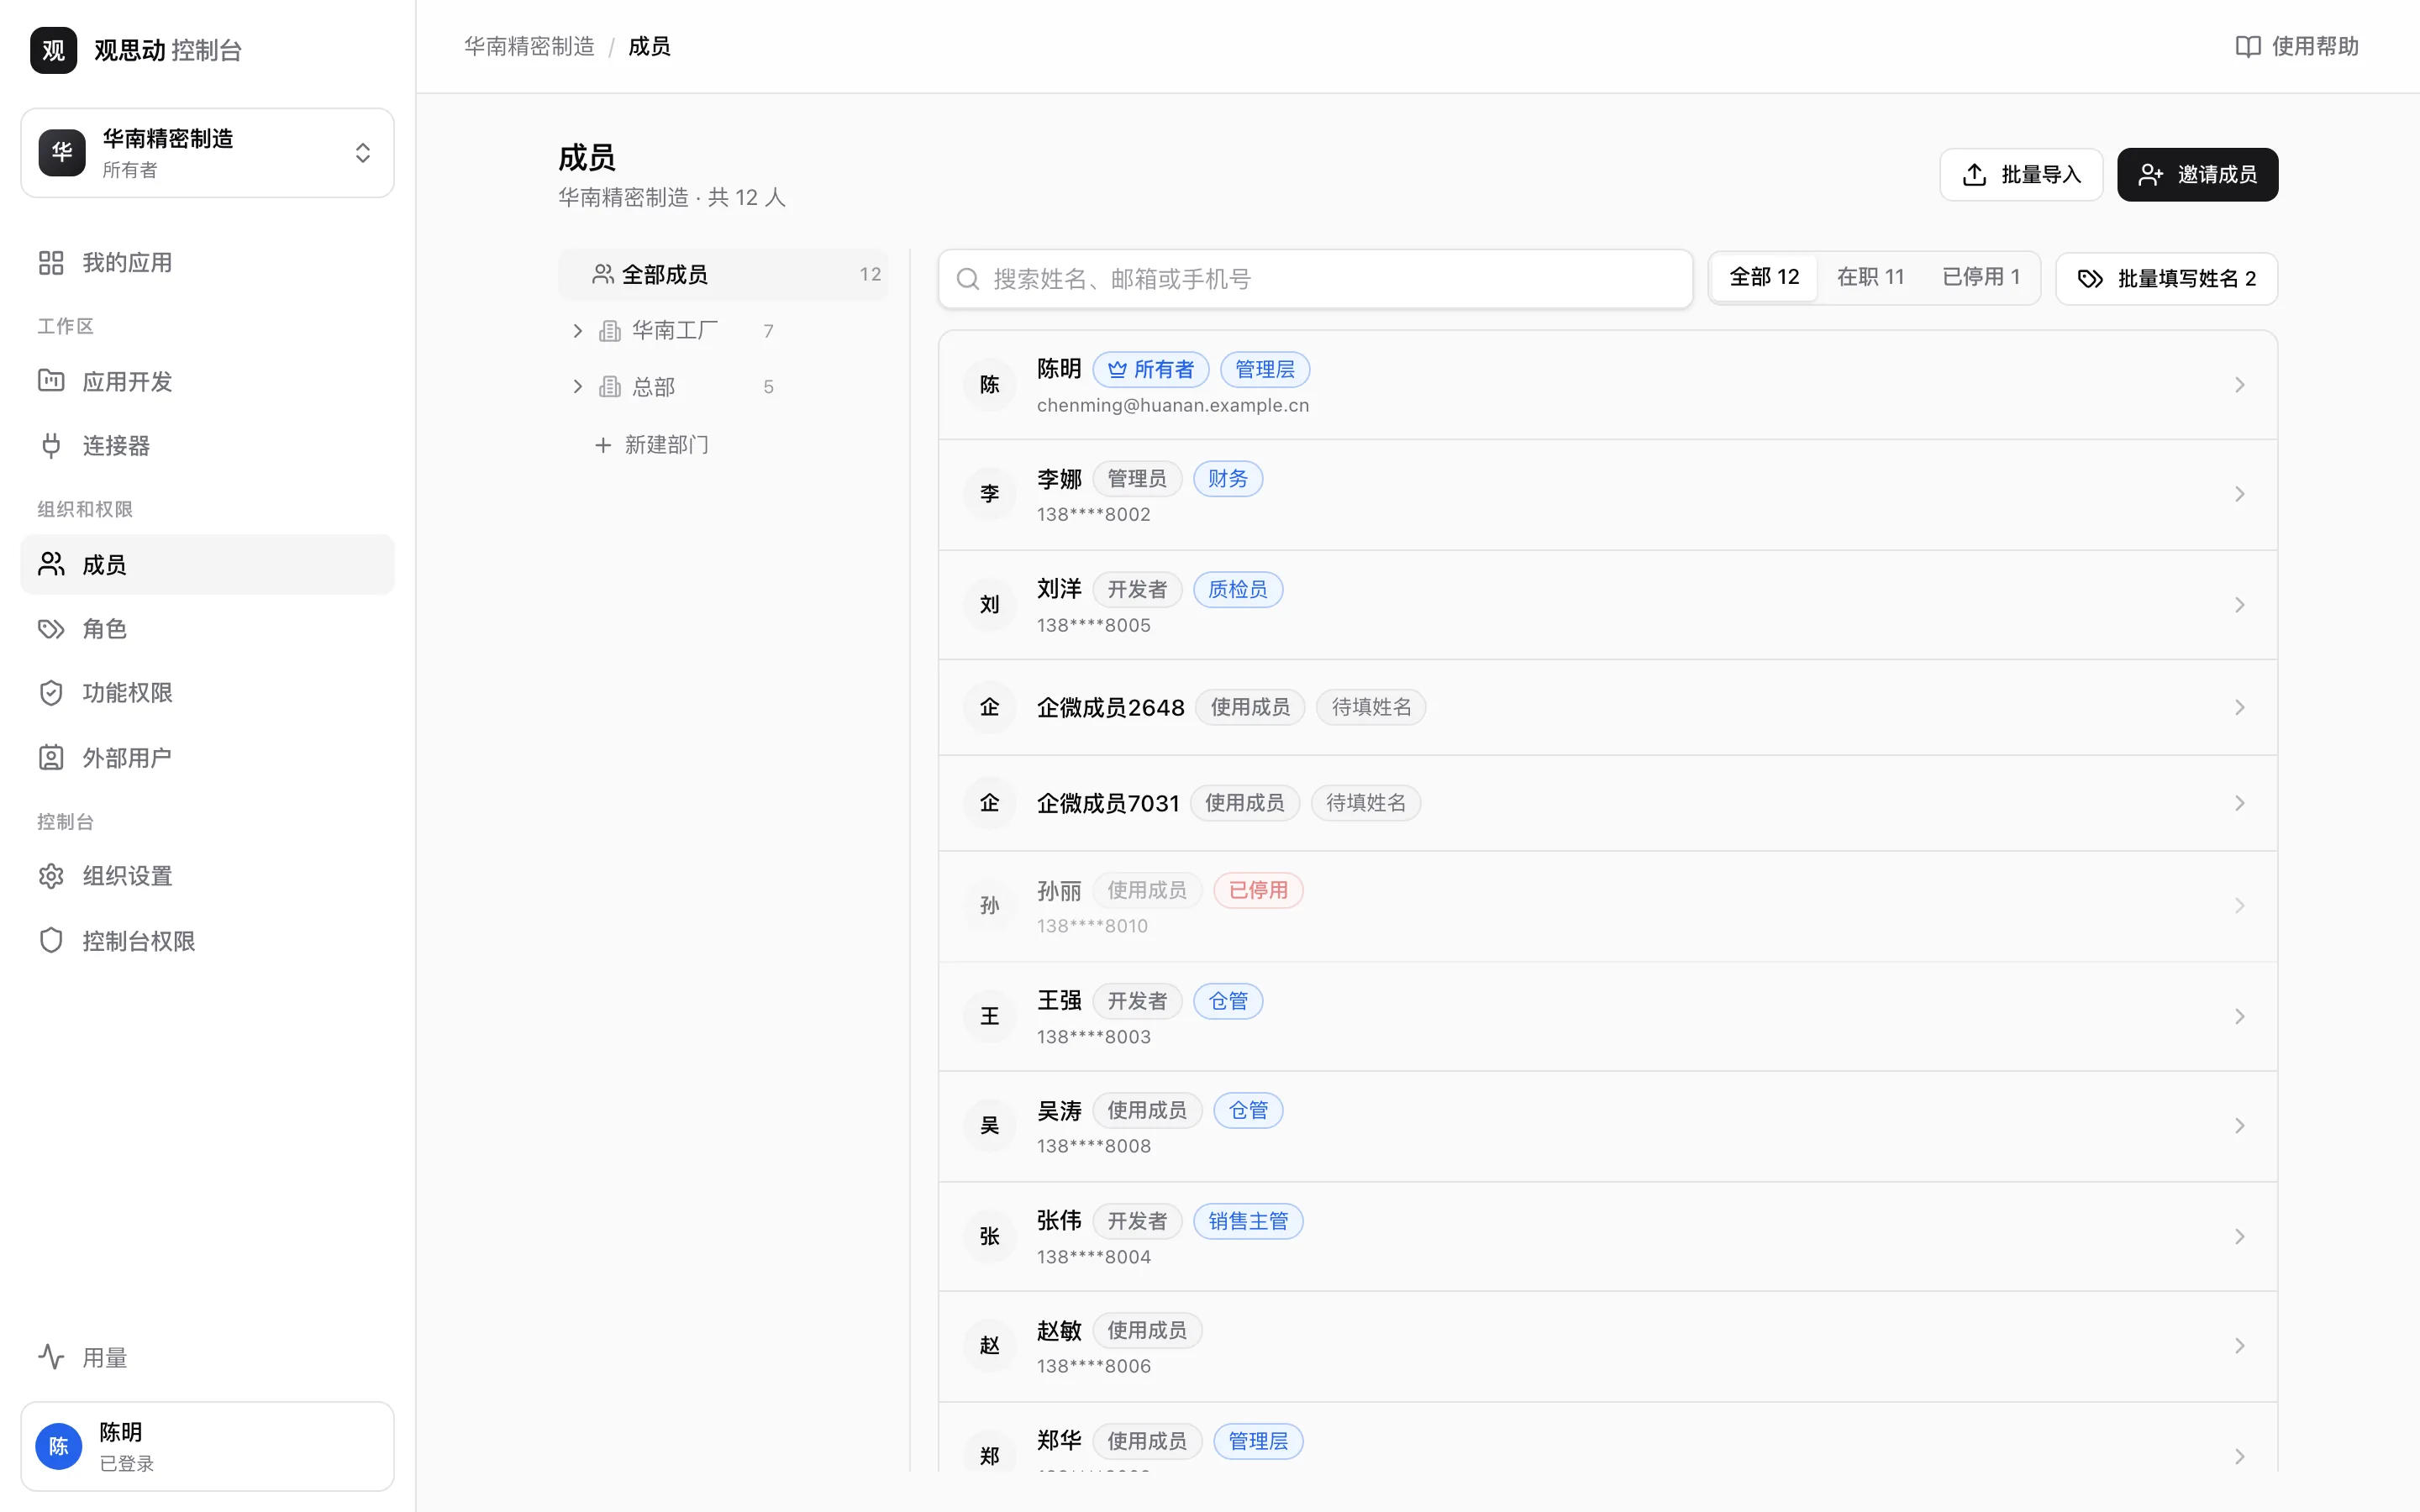Open 孙丽 member row chevron
2420x1512 pixels.
point(2239,906)
